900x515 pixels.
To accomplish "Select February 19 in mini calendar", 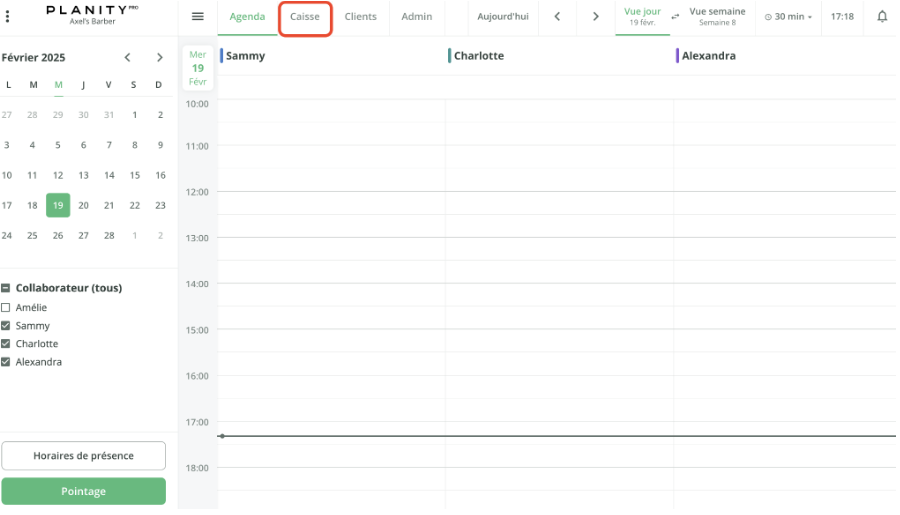I will pyautogui.click(x=58, y=206).
